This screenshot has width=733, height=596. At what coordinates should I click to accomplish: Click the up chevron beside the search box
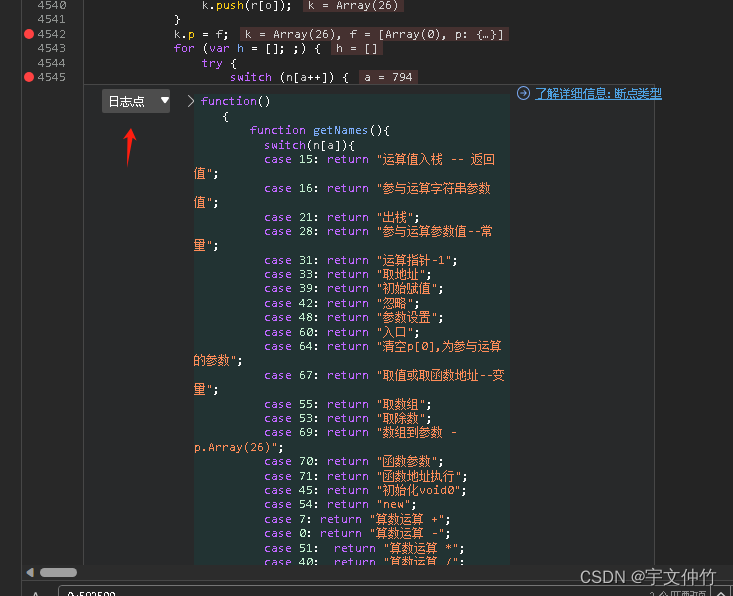click(x=720, y=592)
